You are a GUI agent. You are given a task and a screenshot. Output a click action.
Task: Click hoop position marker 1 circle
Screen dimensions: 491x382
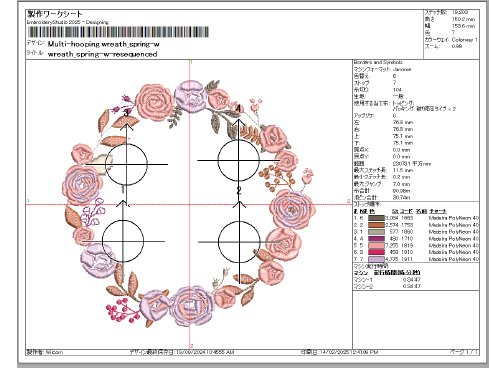pyautogui.click(x=123, y=241)
